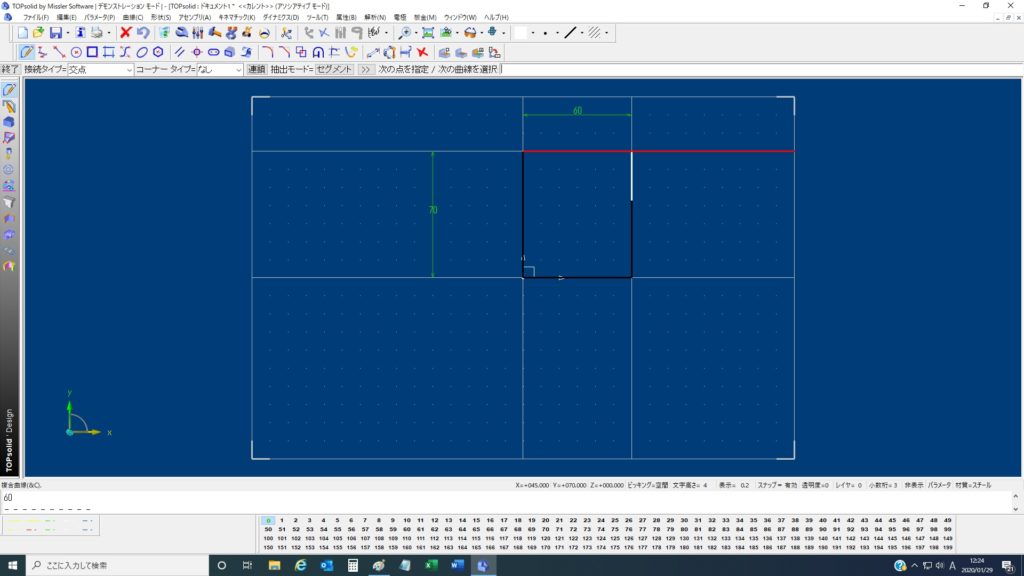Click the セグメント extraction mode button
The height and width of the screenshot is (576, 1024).
334,69
